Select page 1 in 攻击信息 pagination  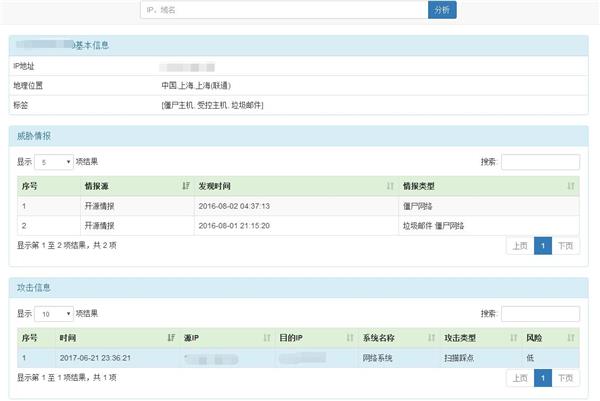(543, 378)
